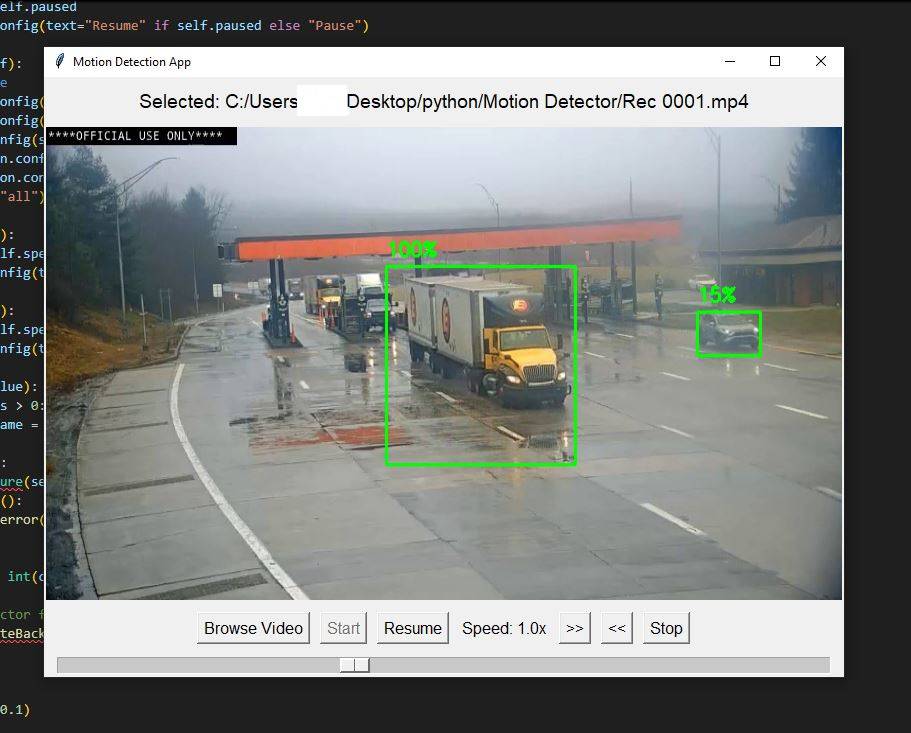Click the green 100% confidence label
The width and height of the screenshot is (911, 733).
(x=412, y=250)
